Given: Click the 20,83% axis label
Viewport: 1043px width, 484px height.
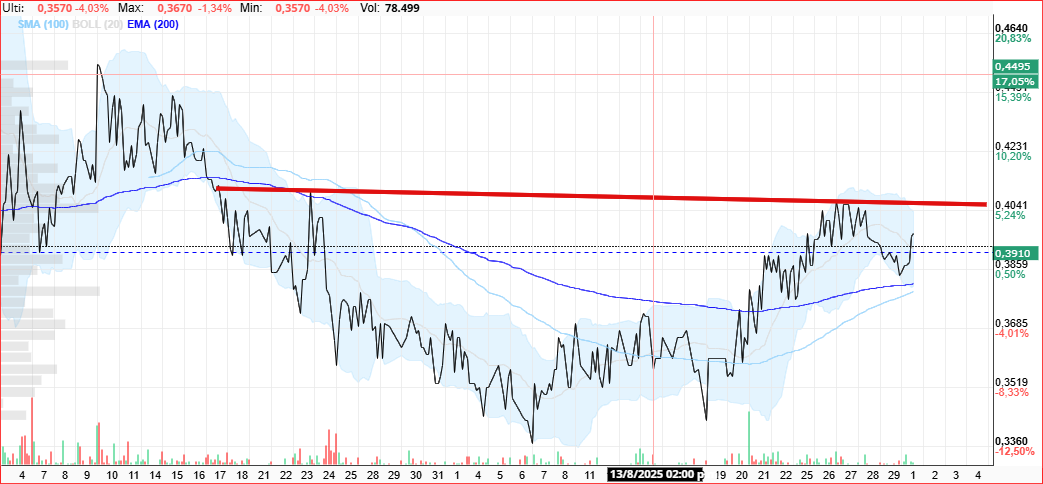Looking at the screenshot, I should click(x=1013, y=39).
